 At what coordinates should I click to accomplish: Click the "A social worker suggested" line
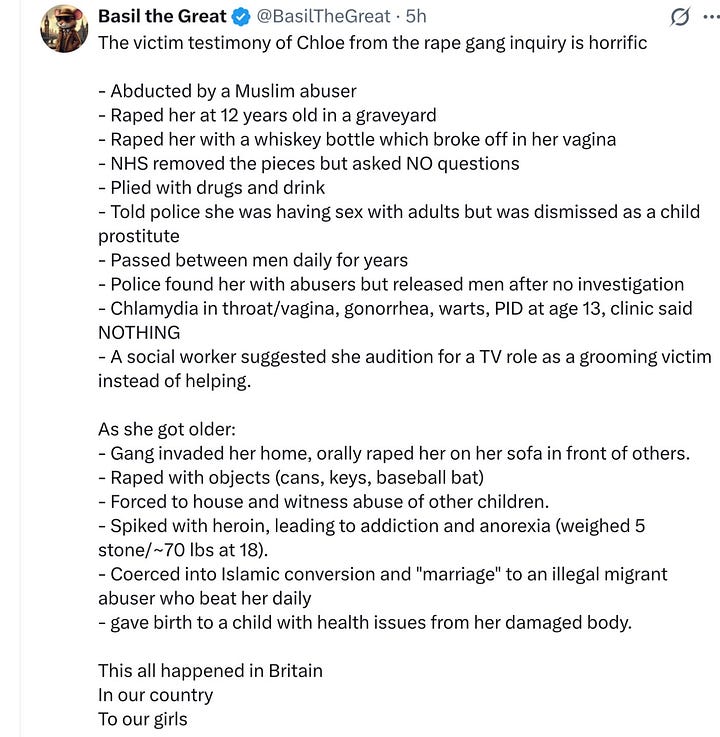pos(405,368)
